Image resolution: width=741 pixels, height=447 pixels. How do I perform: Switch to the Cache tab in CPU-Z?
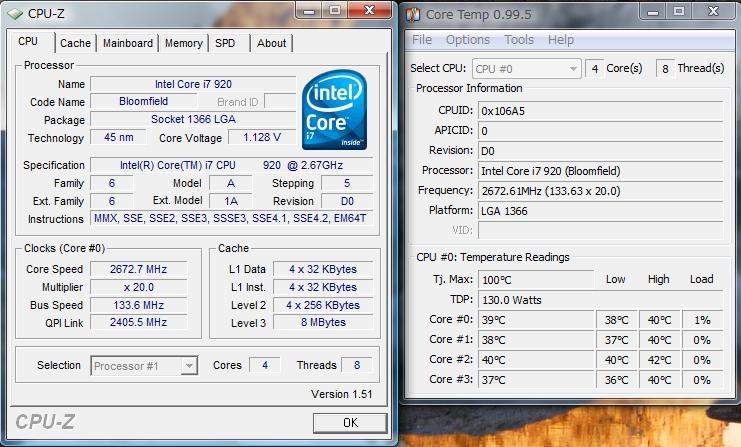click(75, 43)
